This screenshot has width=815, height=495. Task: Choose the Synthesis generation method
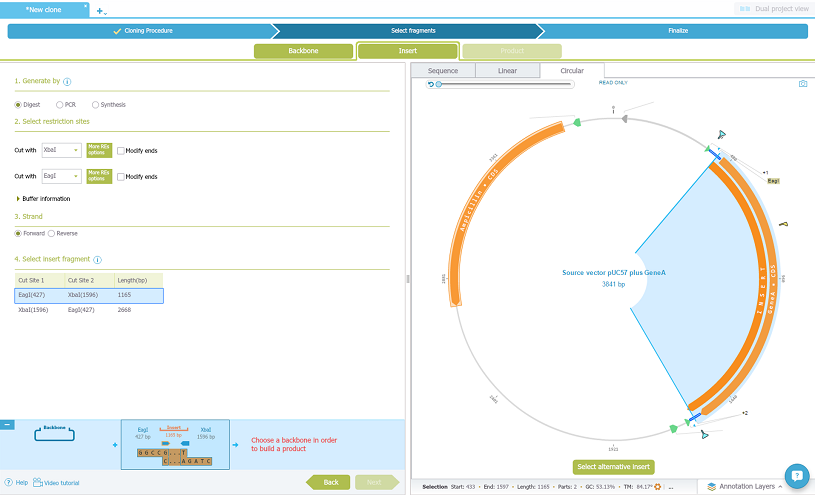click(x=95, y=104)
